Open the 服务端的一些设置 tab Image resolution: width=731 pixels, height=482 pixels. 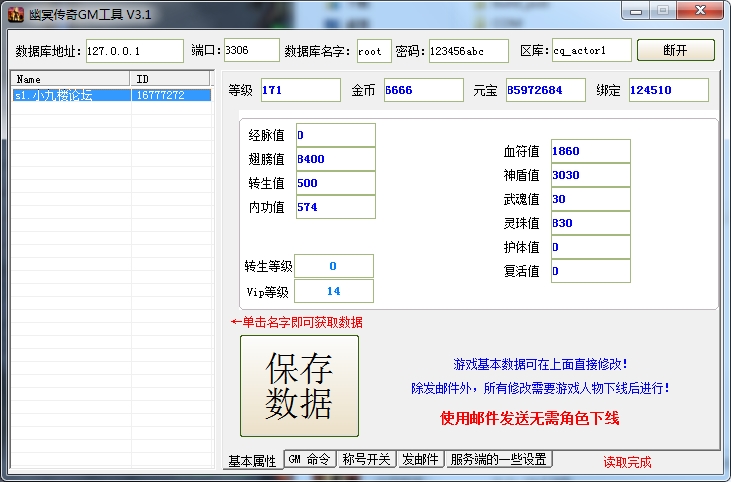498,459
